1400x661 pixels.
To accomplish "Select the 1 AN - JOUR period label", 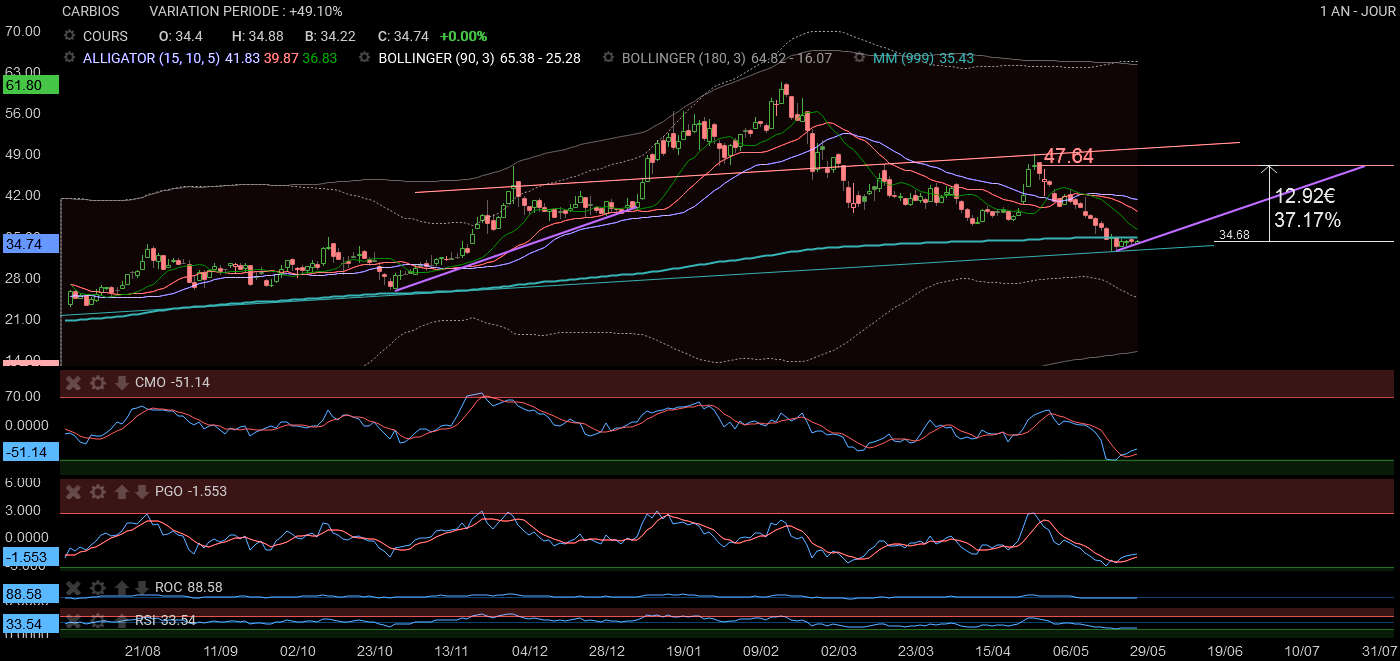I will [x=1356, y=11].
